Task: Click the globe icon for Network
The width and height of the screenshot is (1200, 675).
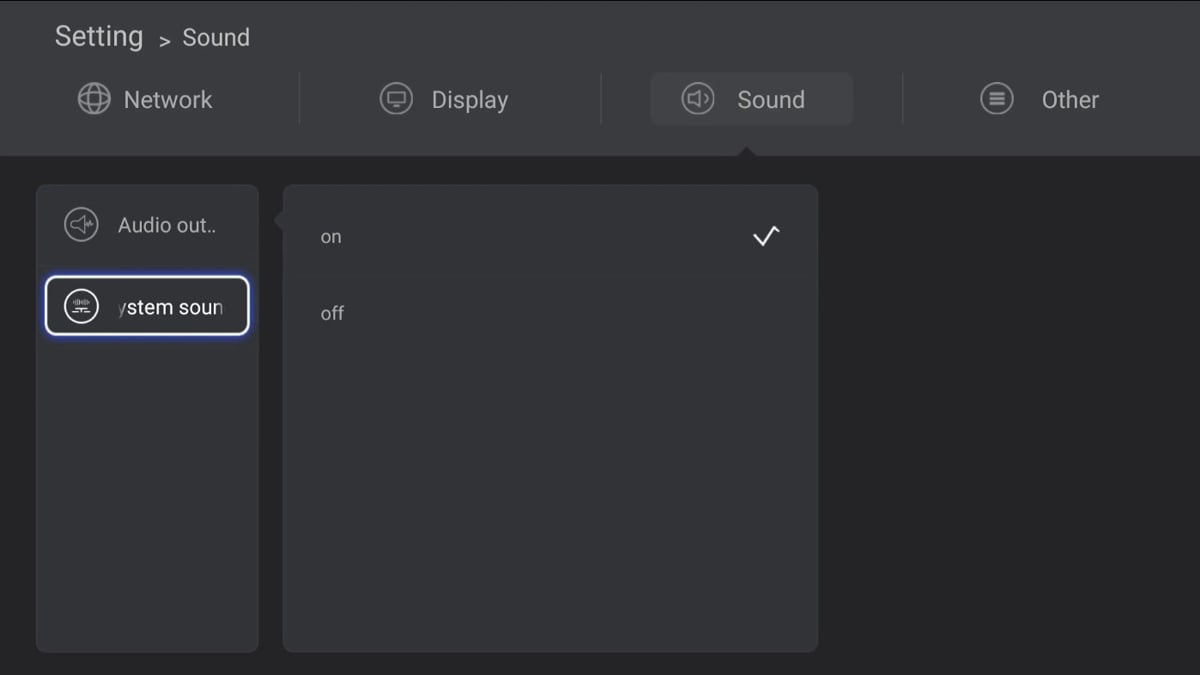Action: coord(94,99)
